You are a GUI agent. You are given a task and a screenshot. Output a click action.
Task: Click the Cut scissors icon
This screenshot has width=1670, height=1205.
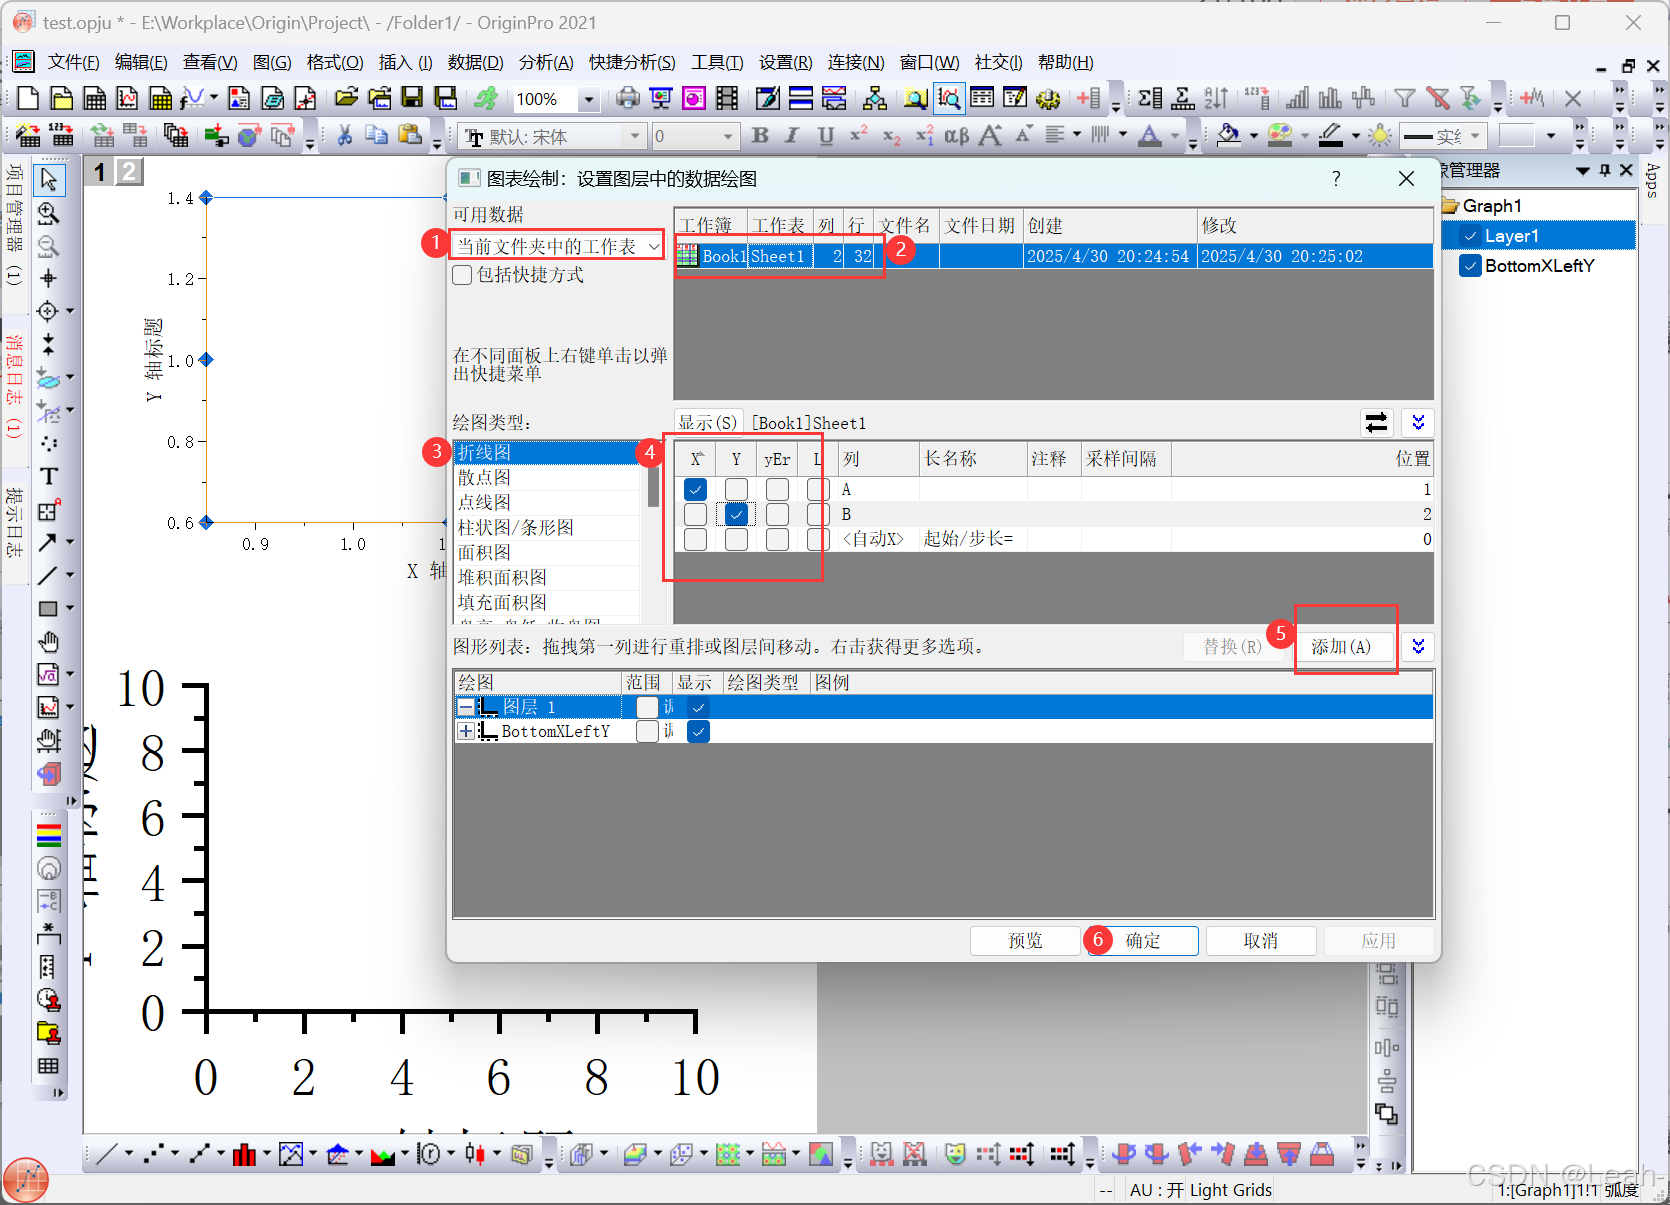[344, 135]
